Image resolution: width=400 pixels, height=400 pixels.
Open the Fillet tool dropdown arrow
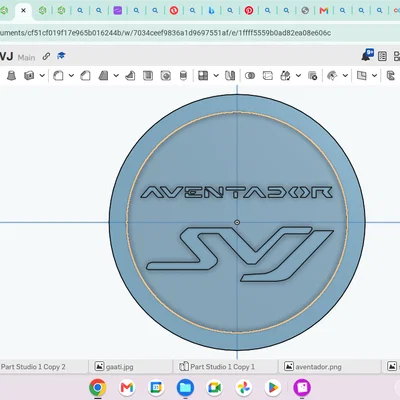71,76
